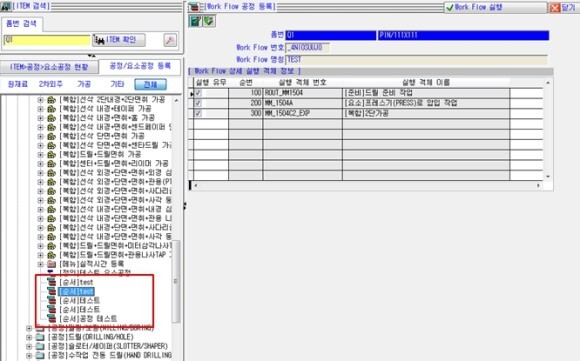Expand the 선삭 내경+면취+센드페이퍼 tree node

(x=40, y=127)
